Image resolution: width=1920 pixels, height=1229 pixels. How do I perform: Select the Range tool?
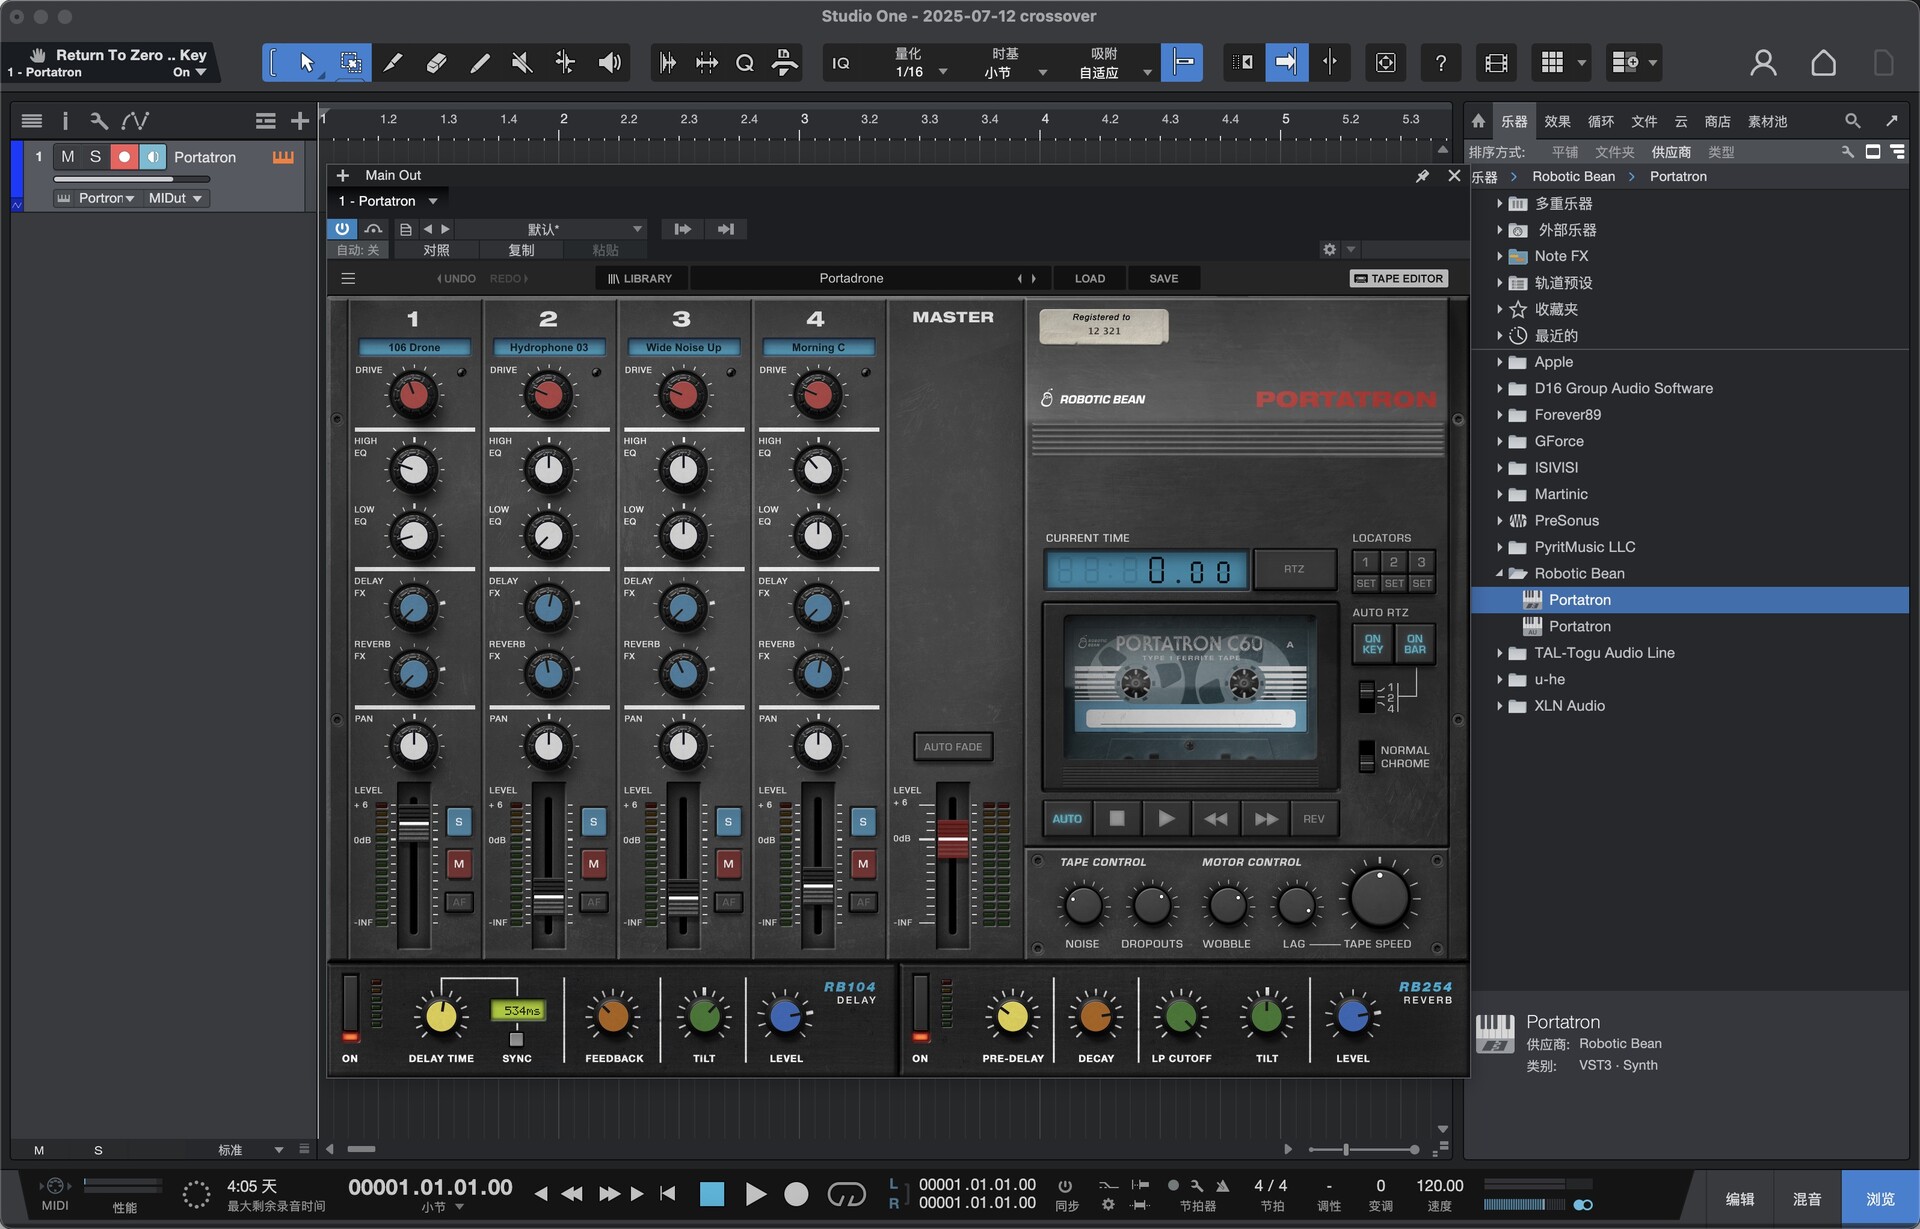click(351, 63)
